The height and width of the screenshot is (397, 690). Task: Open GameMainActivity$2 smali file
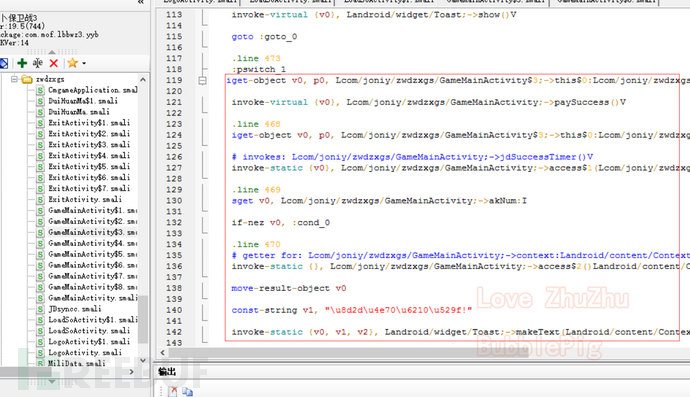(92, 221)
